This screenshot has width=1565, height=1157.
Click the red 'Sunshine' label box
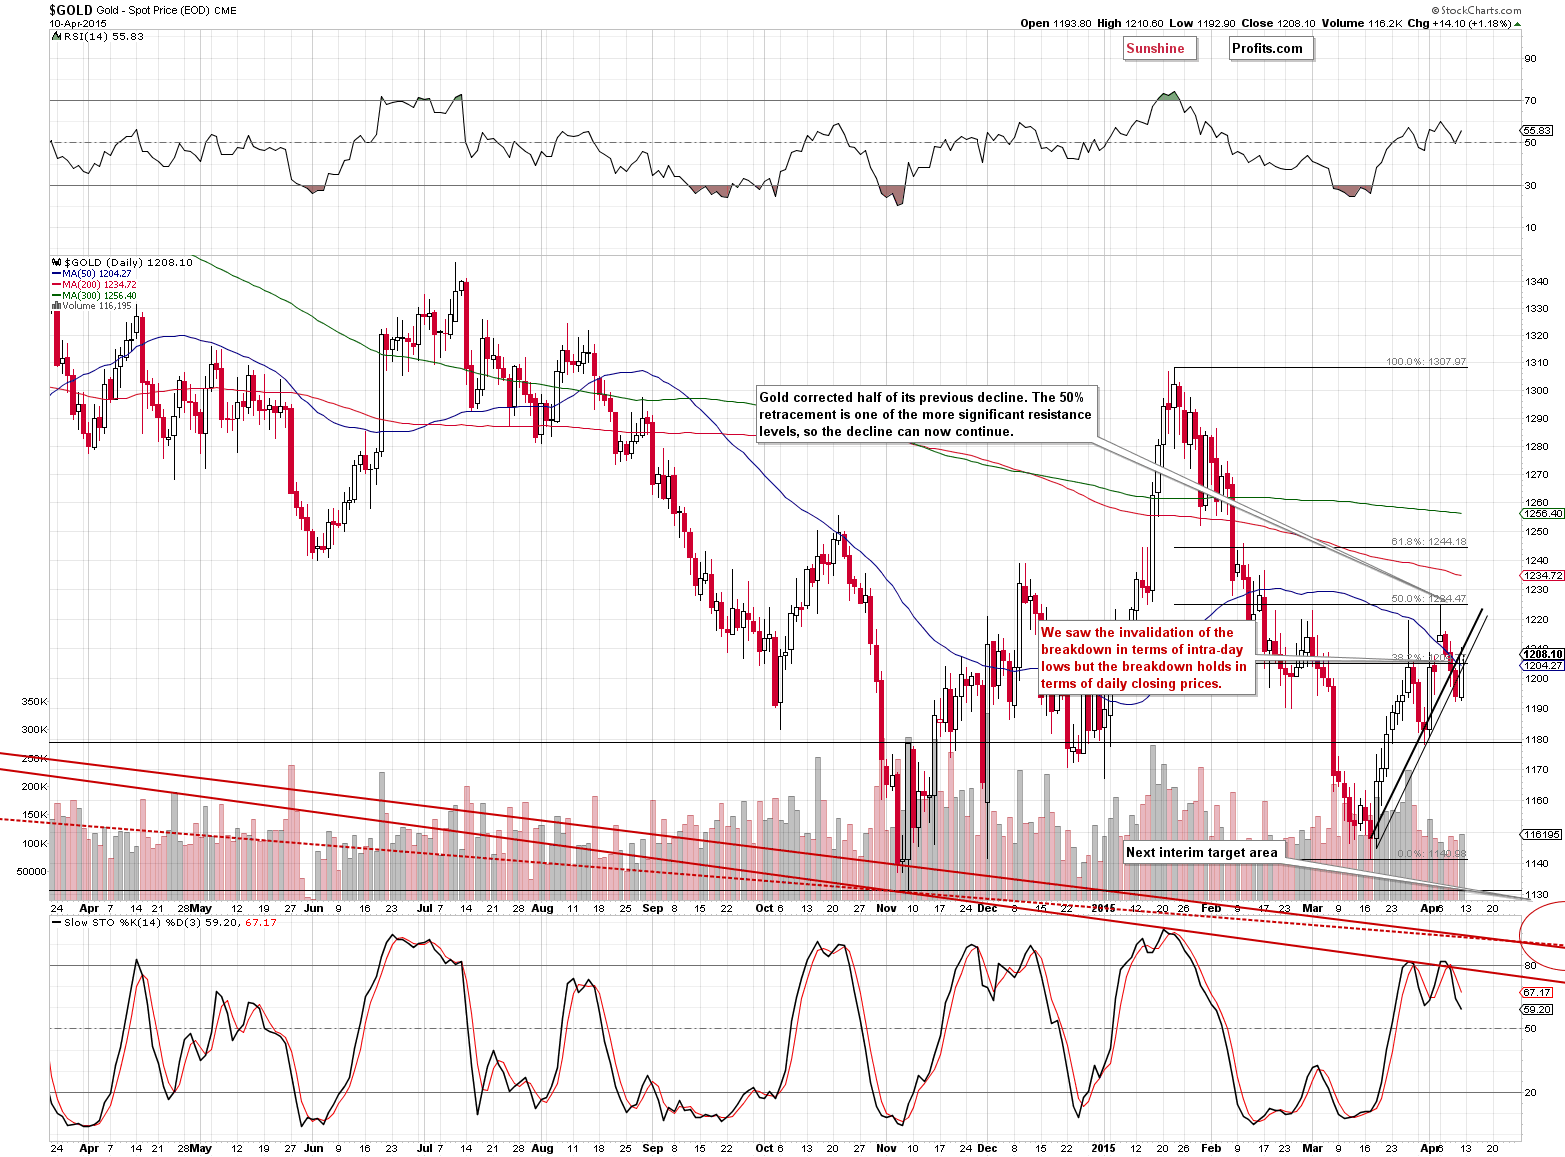1159,48
